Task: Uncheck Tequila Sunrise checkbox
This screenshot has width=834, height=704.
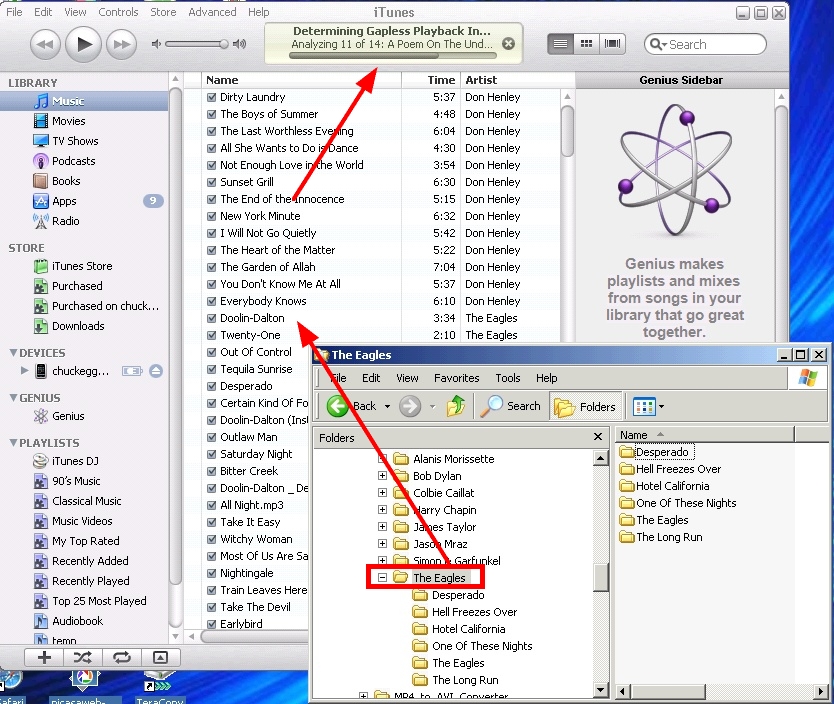Action: point(211,370)
